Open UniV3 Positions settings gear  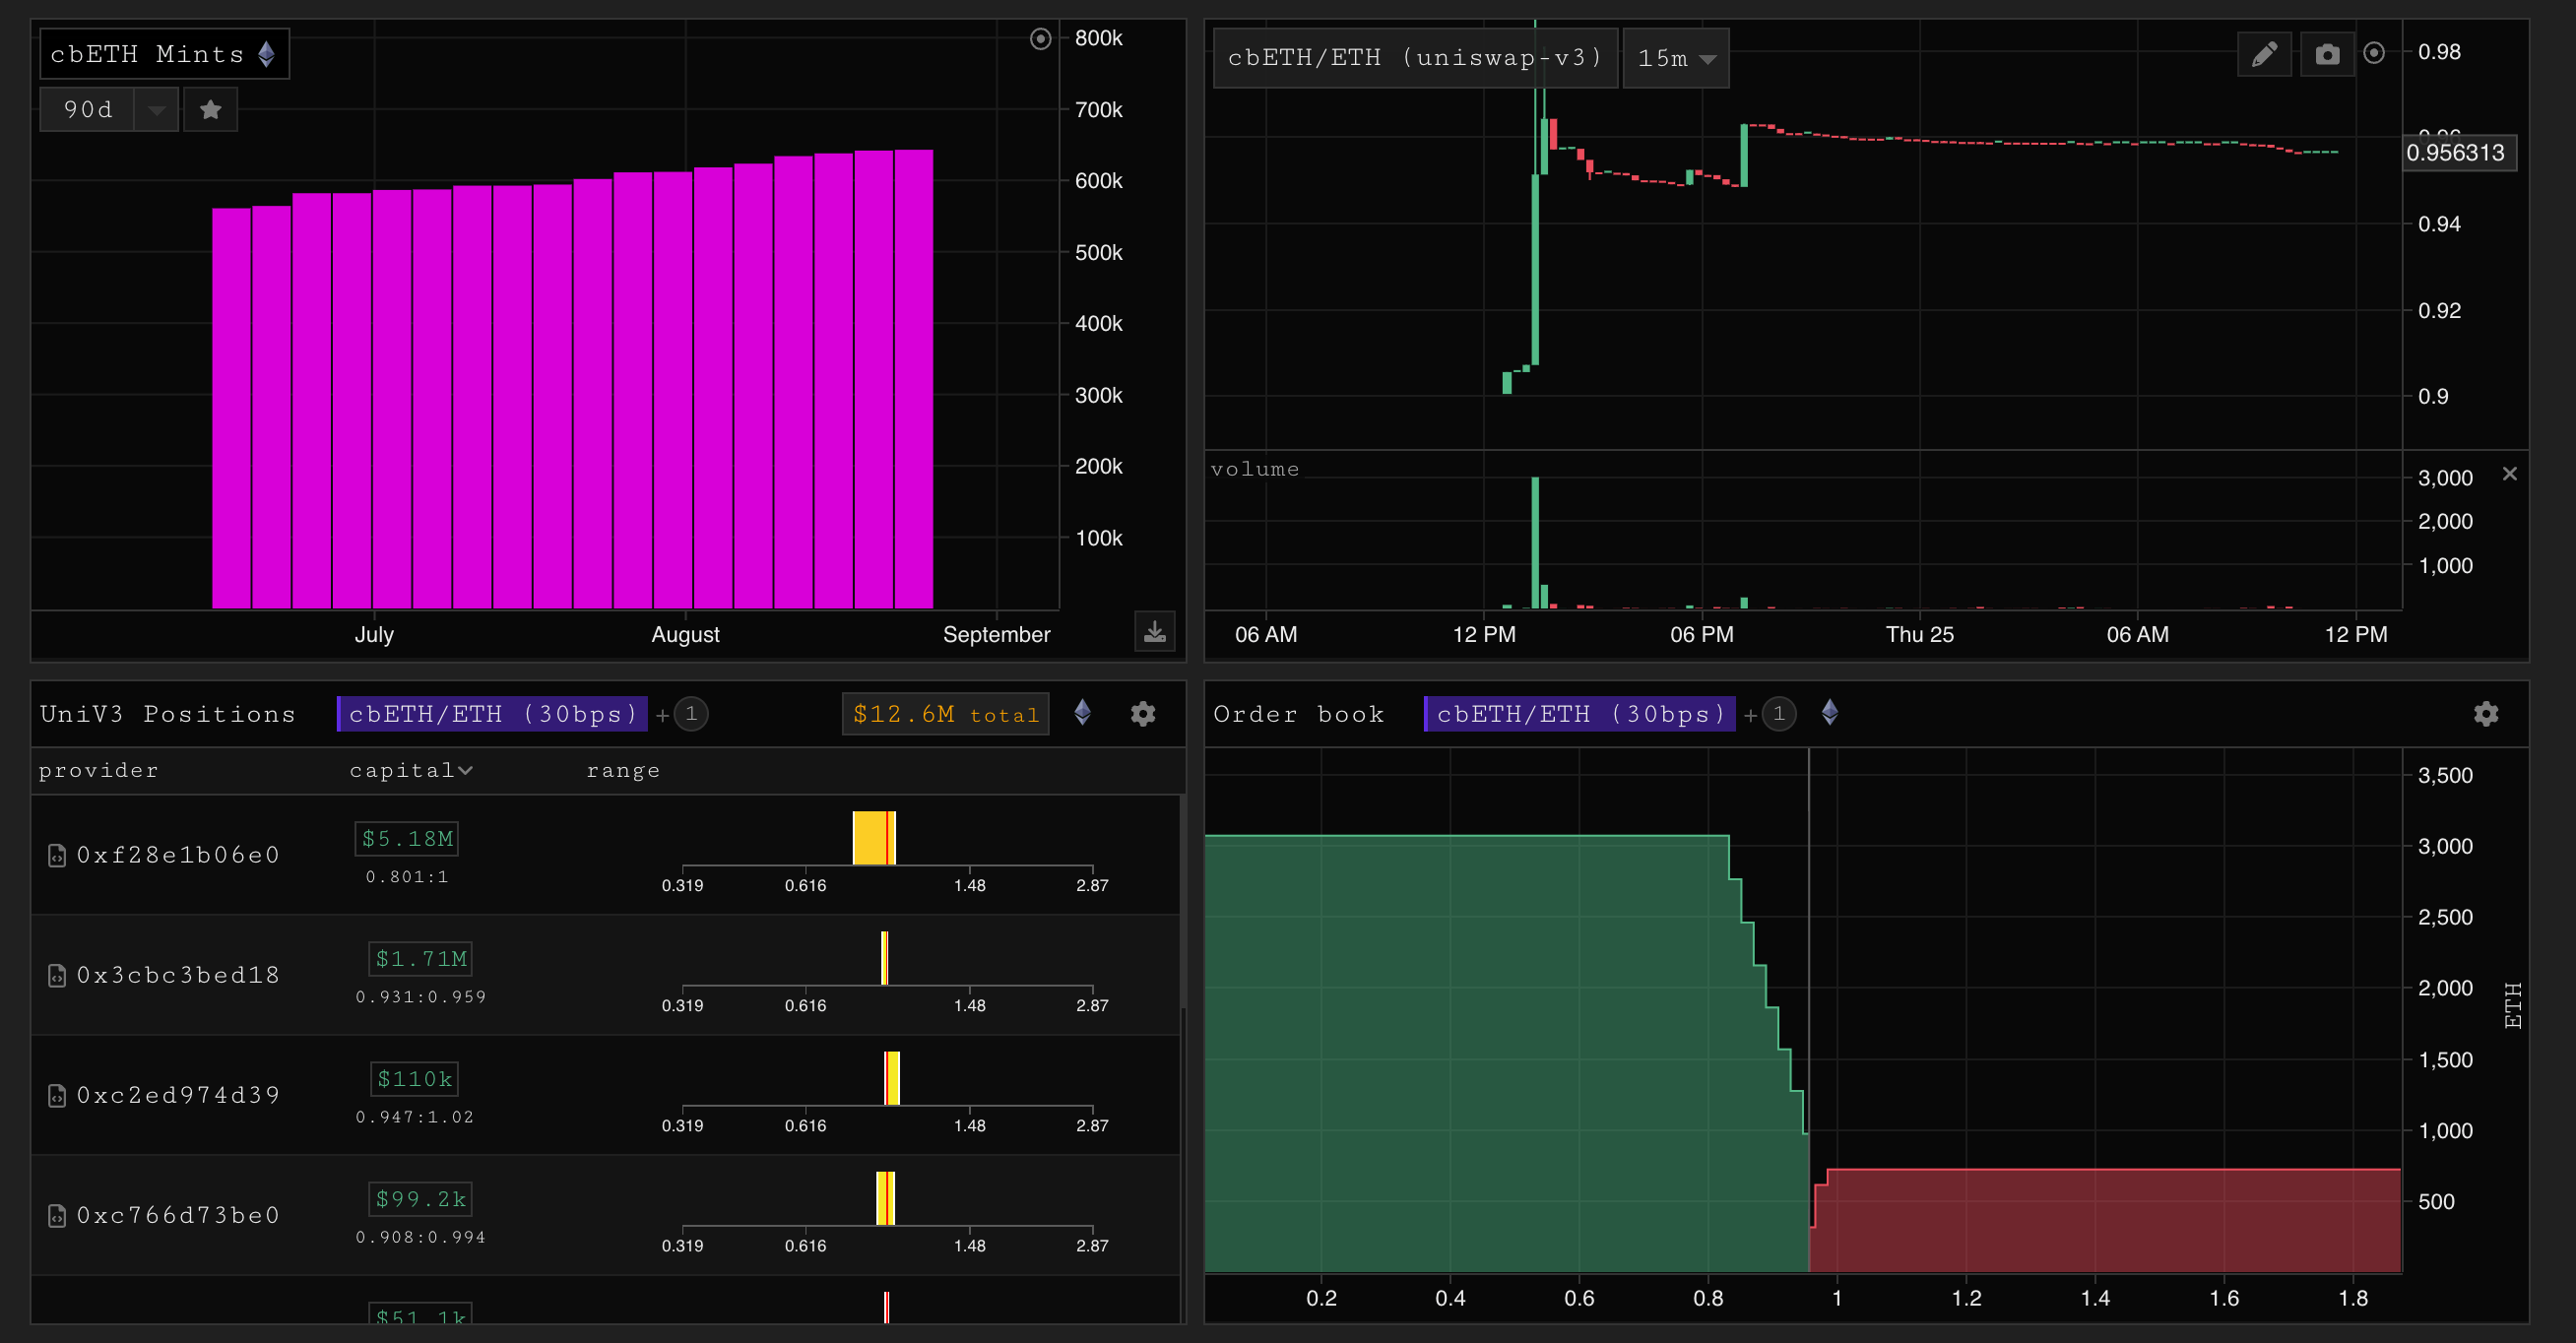[x=1143, y=713]
